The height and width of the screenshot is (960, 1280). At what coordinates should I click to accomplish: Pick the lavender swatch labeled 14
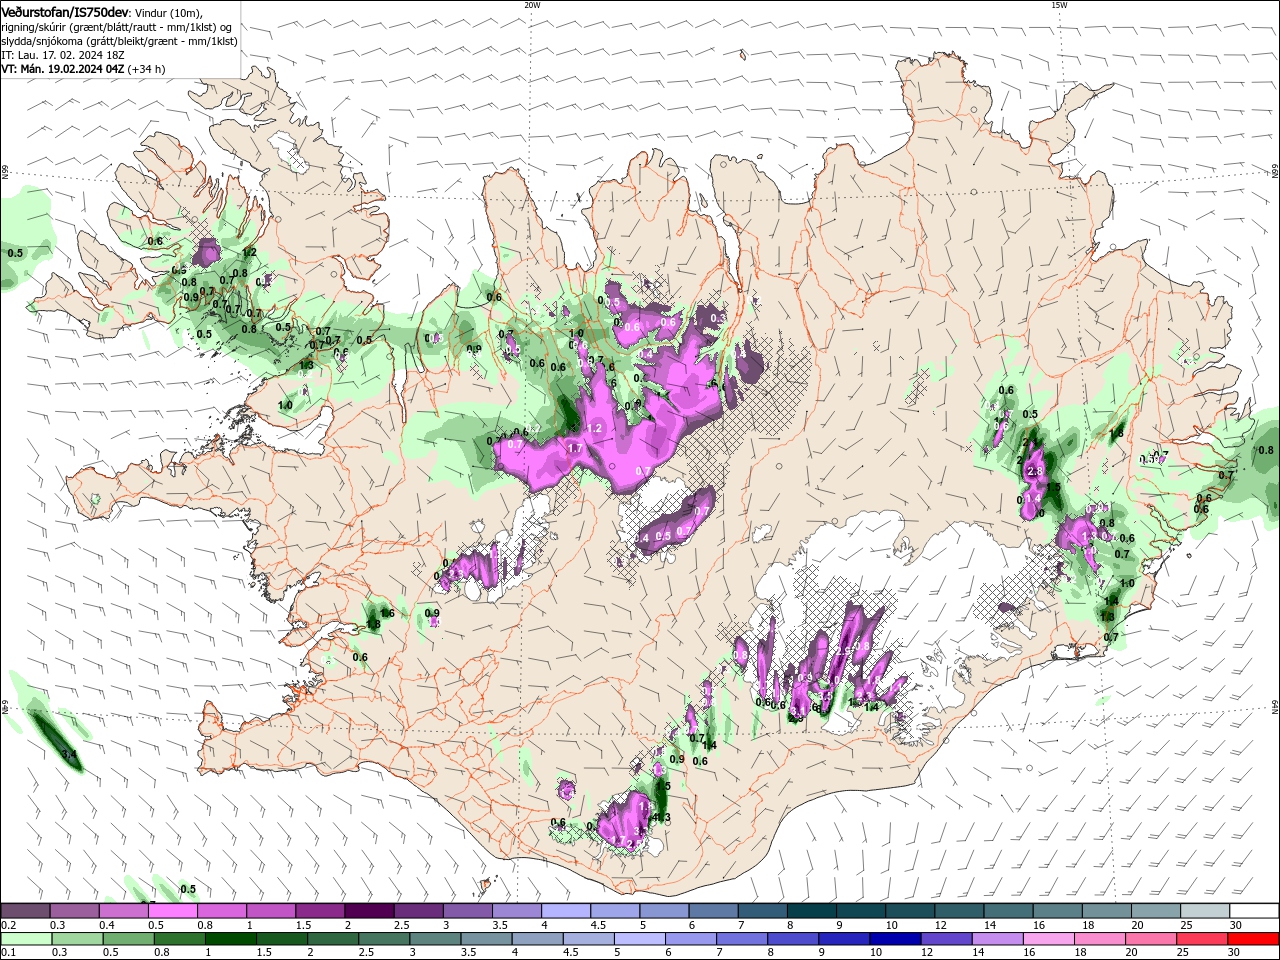click(997, 939)
